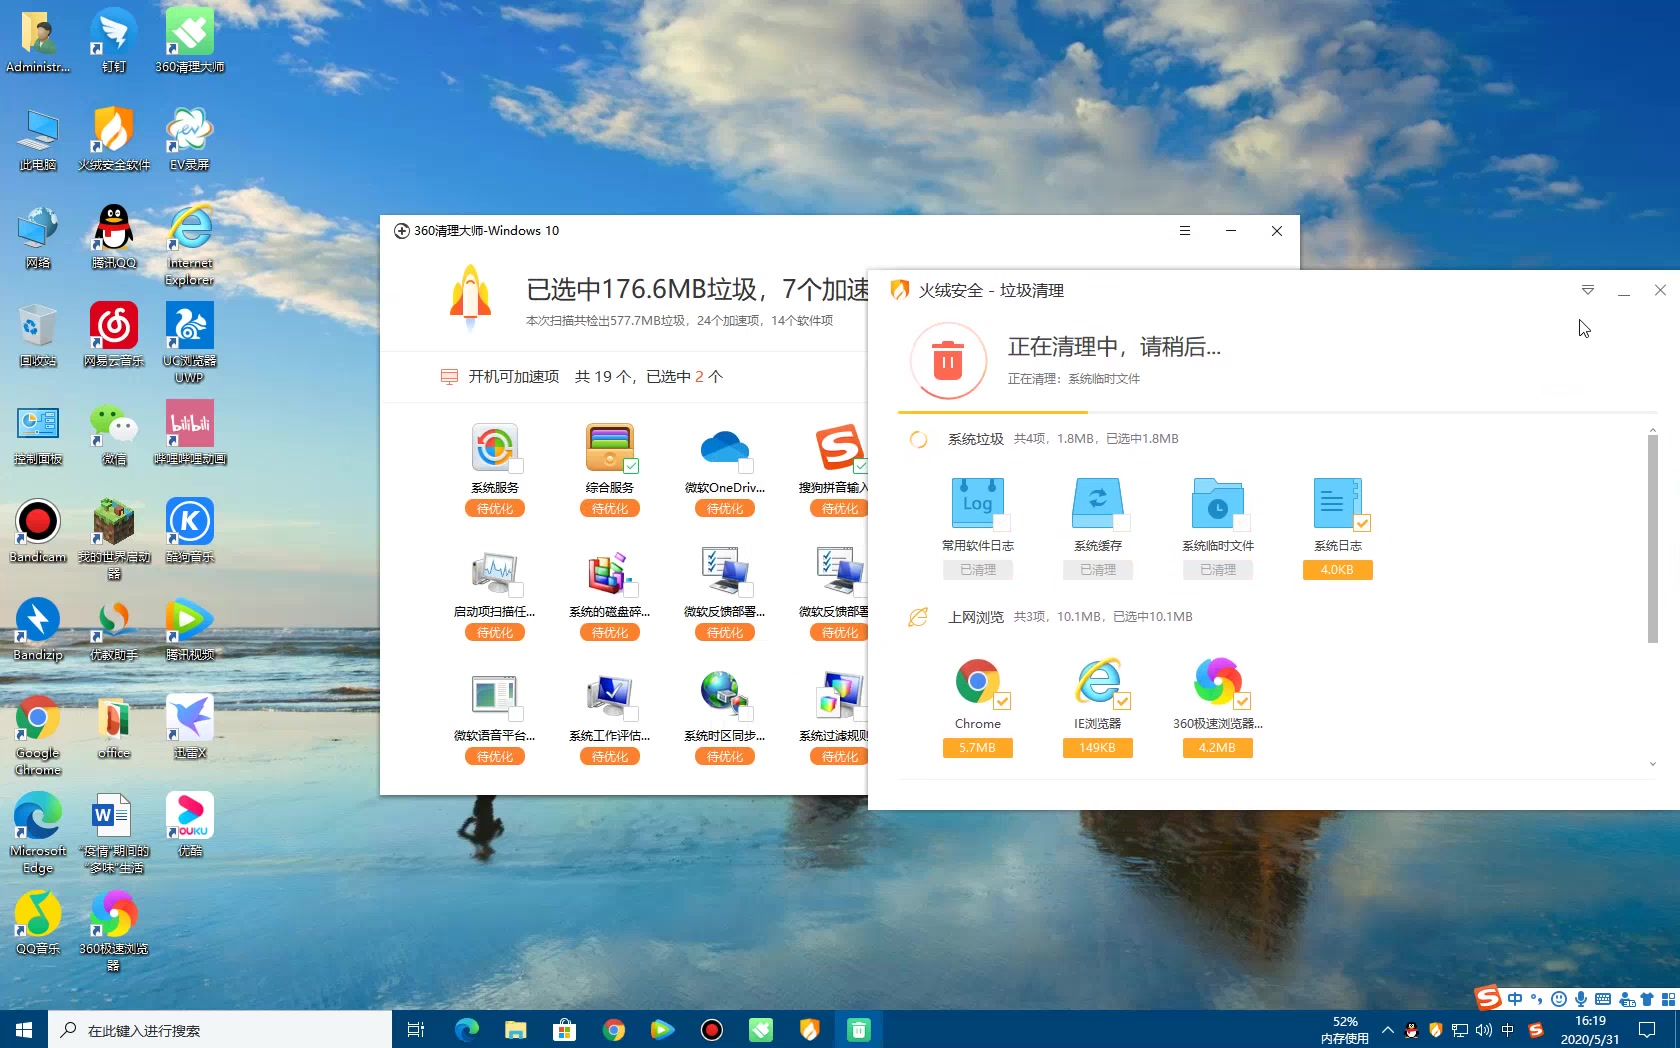Select 系统临时文件 folder icon
This screenshot has width=1680, height=1048.
[x=1217, y=503]
